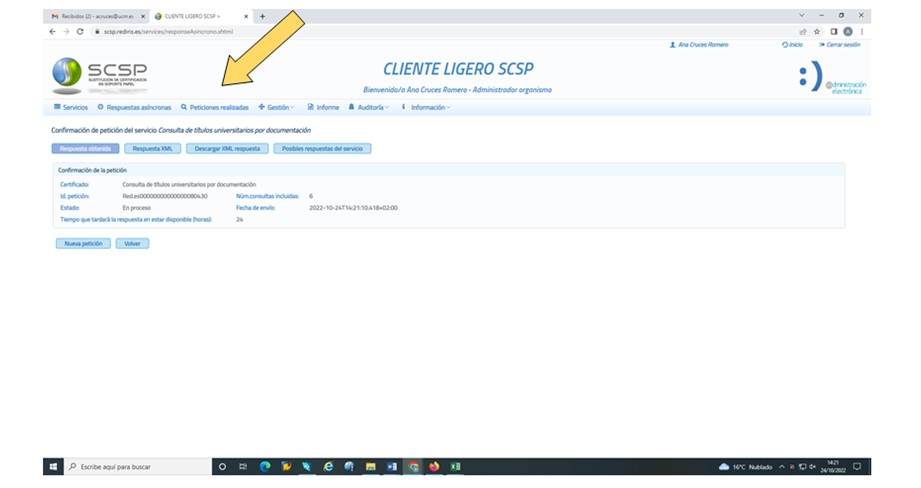
Task: Click the Volver button
Action: [x=132, y=244]
